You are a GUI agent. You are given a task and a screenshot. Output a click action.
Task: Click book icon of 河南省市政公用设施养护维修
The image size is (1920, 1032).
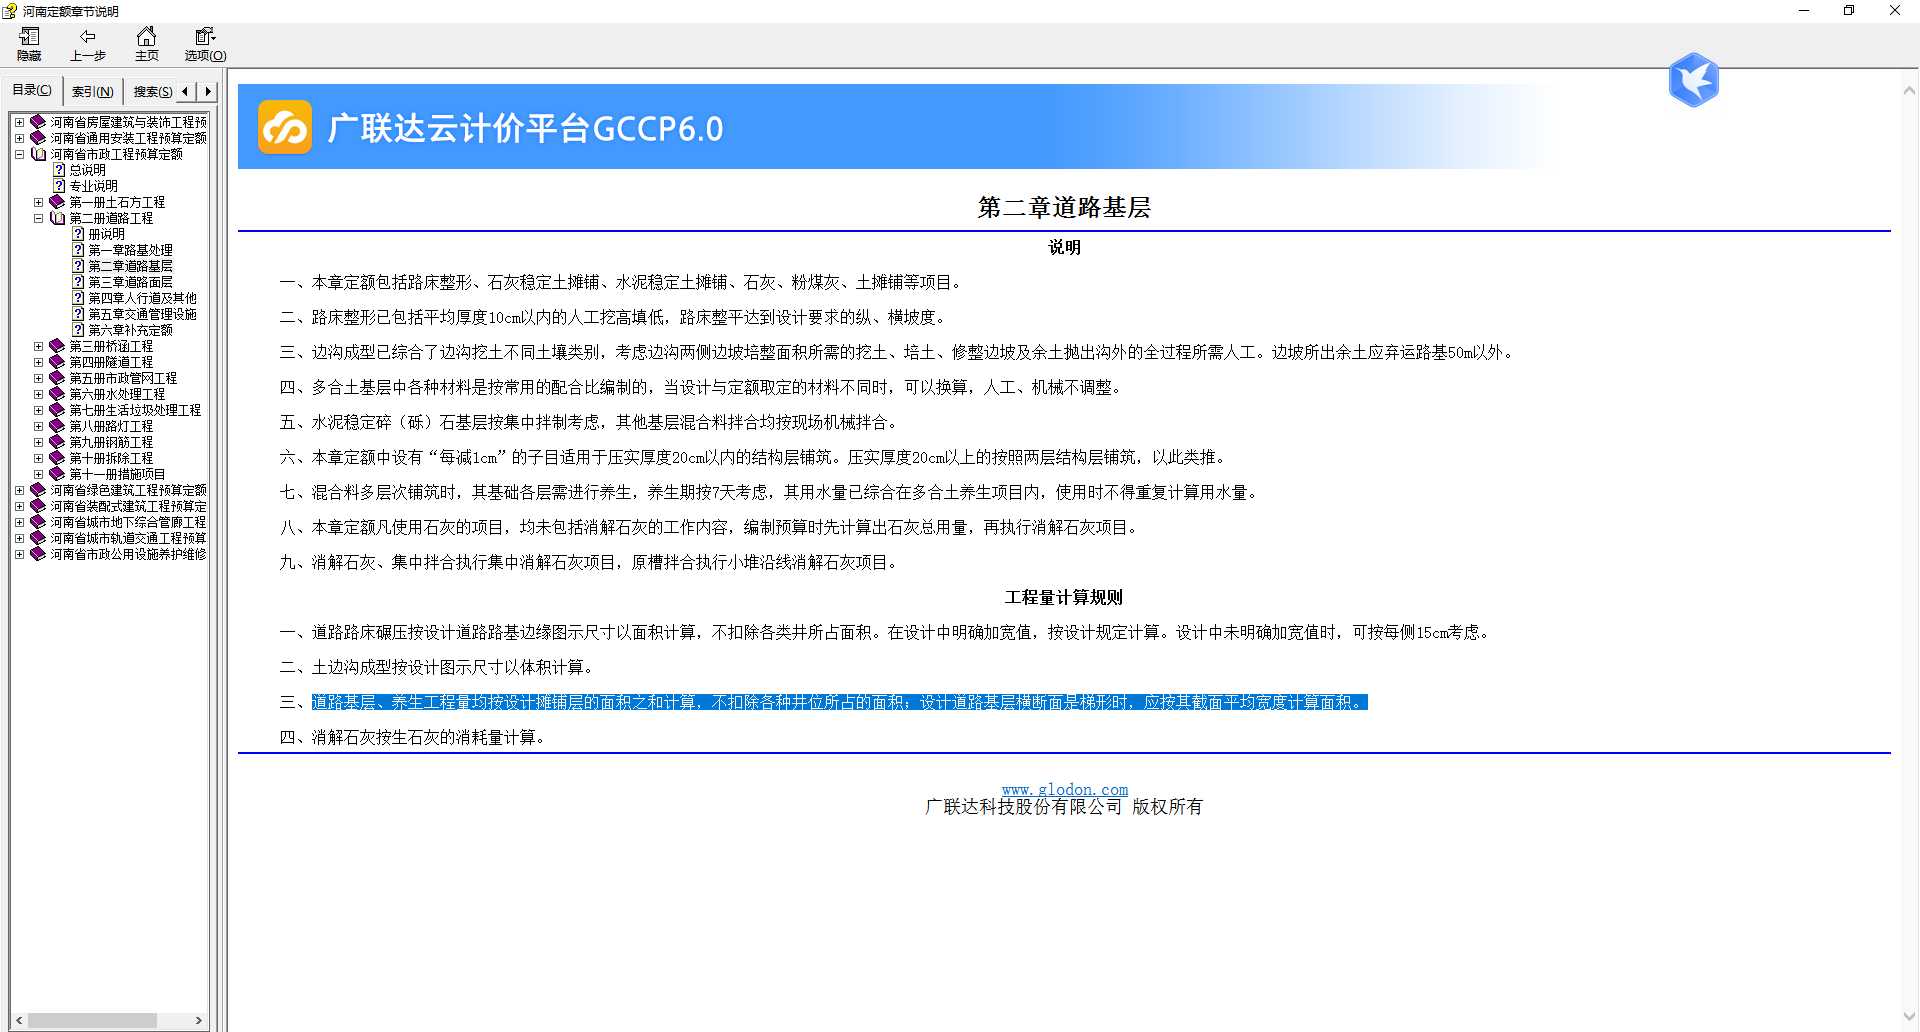pos(38,554)
